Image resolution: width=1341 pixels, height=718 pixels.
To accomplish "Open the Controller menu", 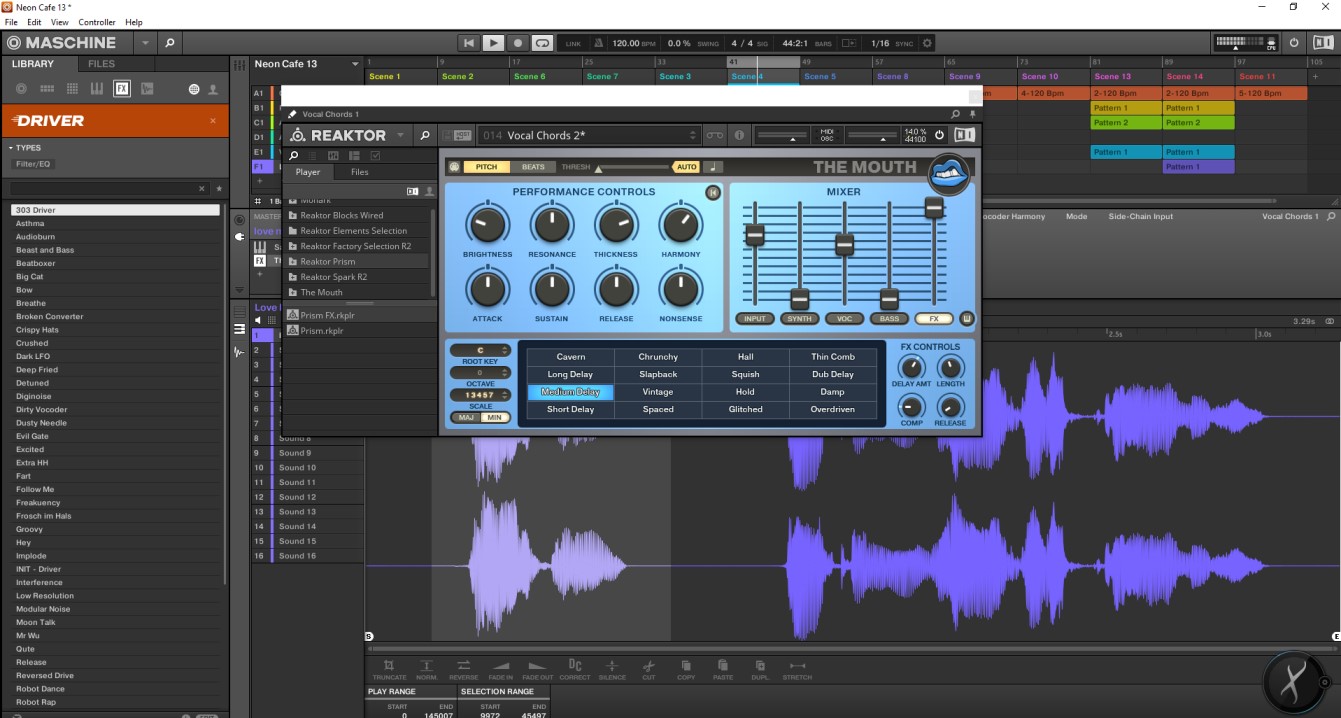I will (x=97, y=22).
